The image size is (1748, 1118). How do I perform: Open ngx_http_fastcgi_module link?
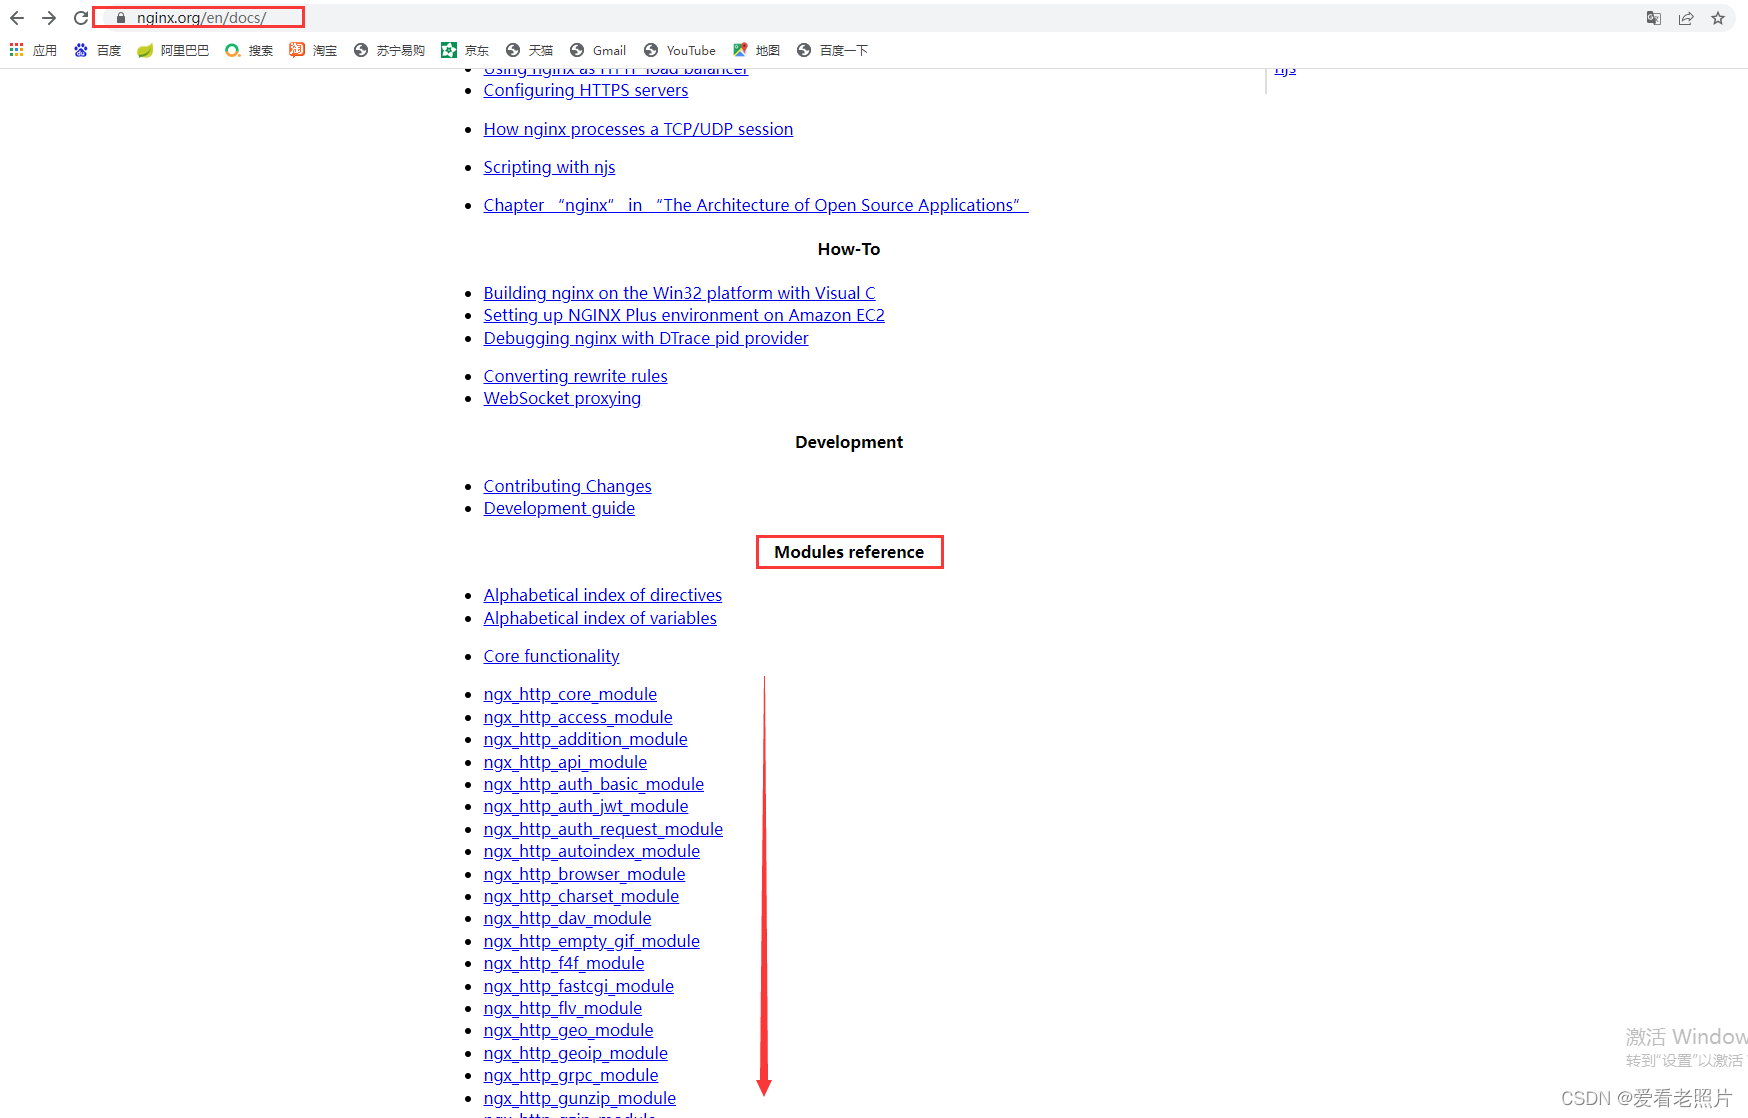click(x=578, y=986)
